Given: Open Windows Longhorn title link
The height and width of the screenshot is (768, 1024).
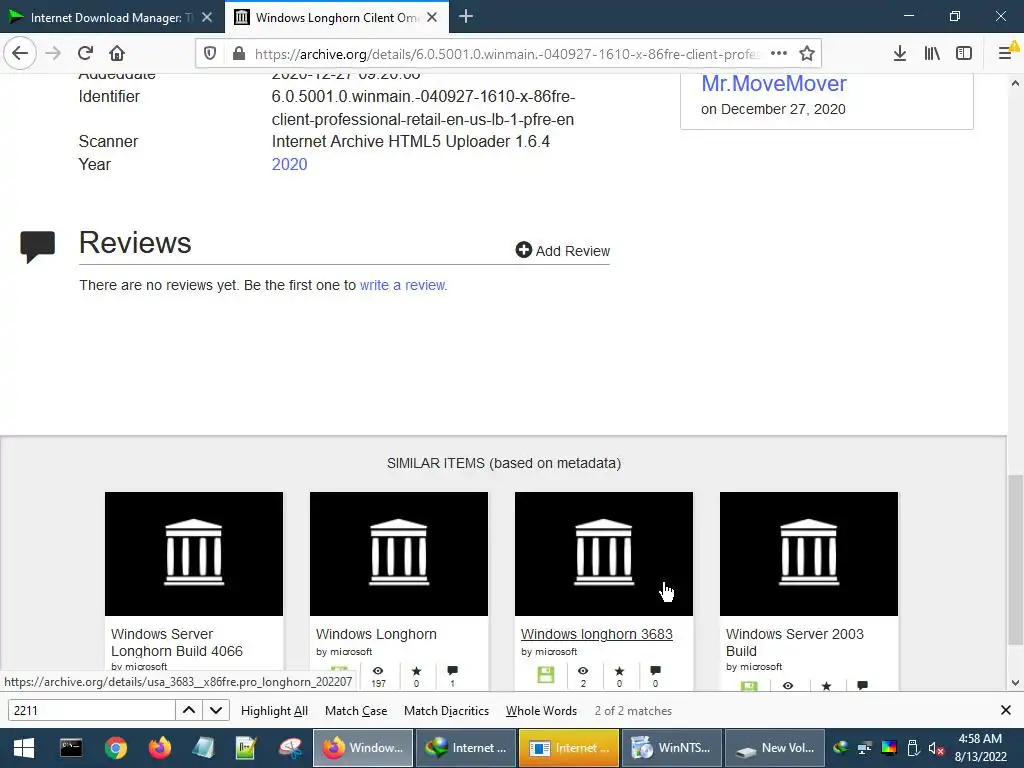Looking at the screenshot, I should [376, 634].
